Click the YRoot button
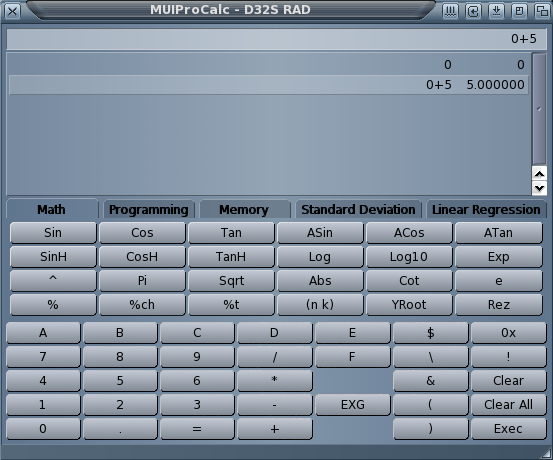 (x=409, y=305)
